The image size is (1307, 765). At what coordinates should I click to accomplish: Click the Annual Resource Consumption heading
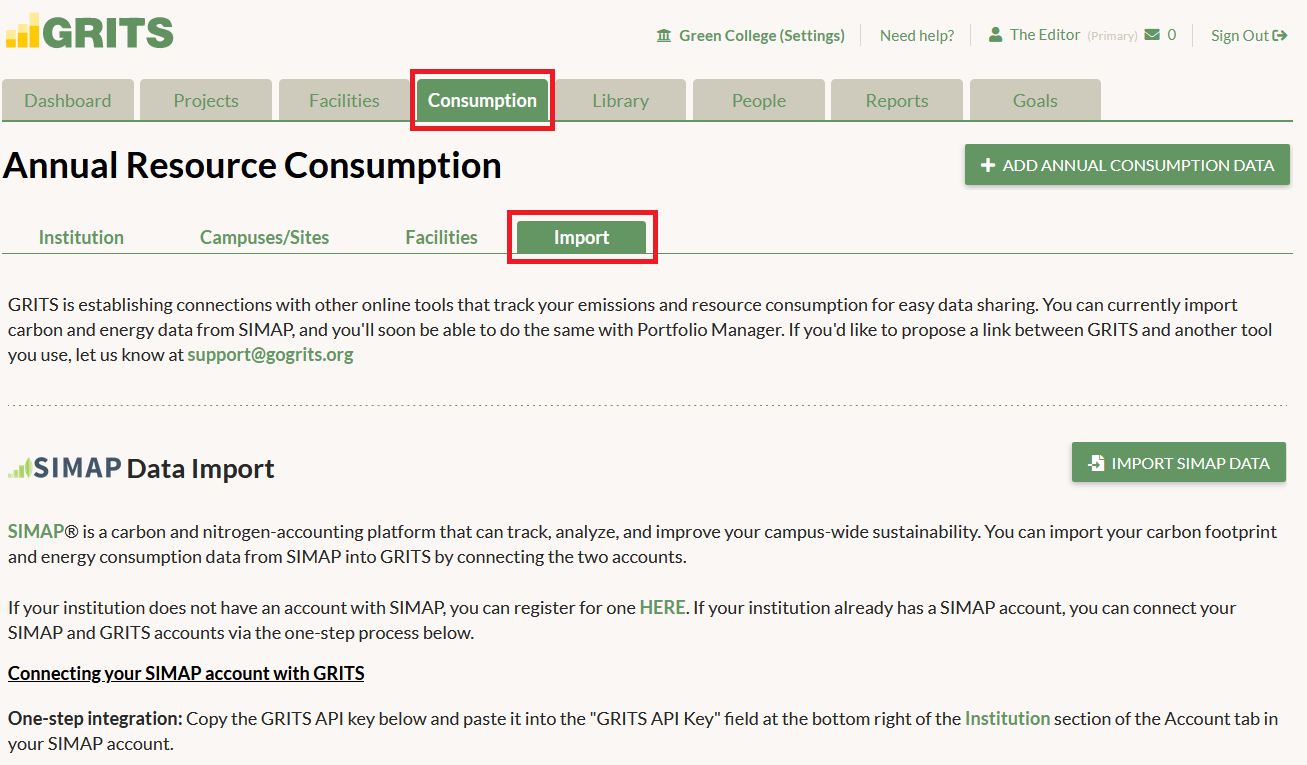point(252,165)
